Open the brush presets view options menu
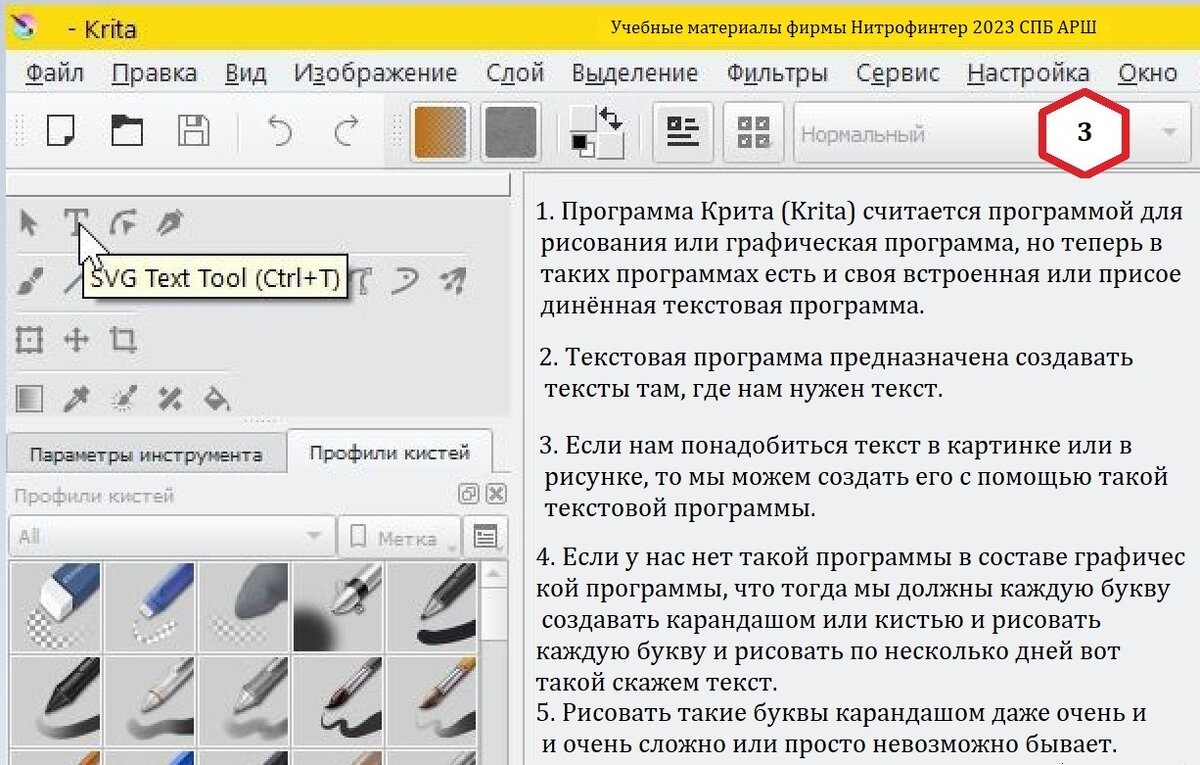The width and height of the screenshot is (1200, 765). click(x=486, y=537)
